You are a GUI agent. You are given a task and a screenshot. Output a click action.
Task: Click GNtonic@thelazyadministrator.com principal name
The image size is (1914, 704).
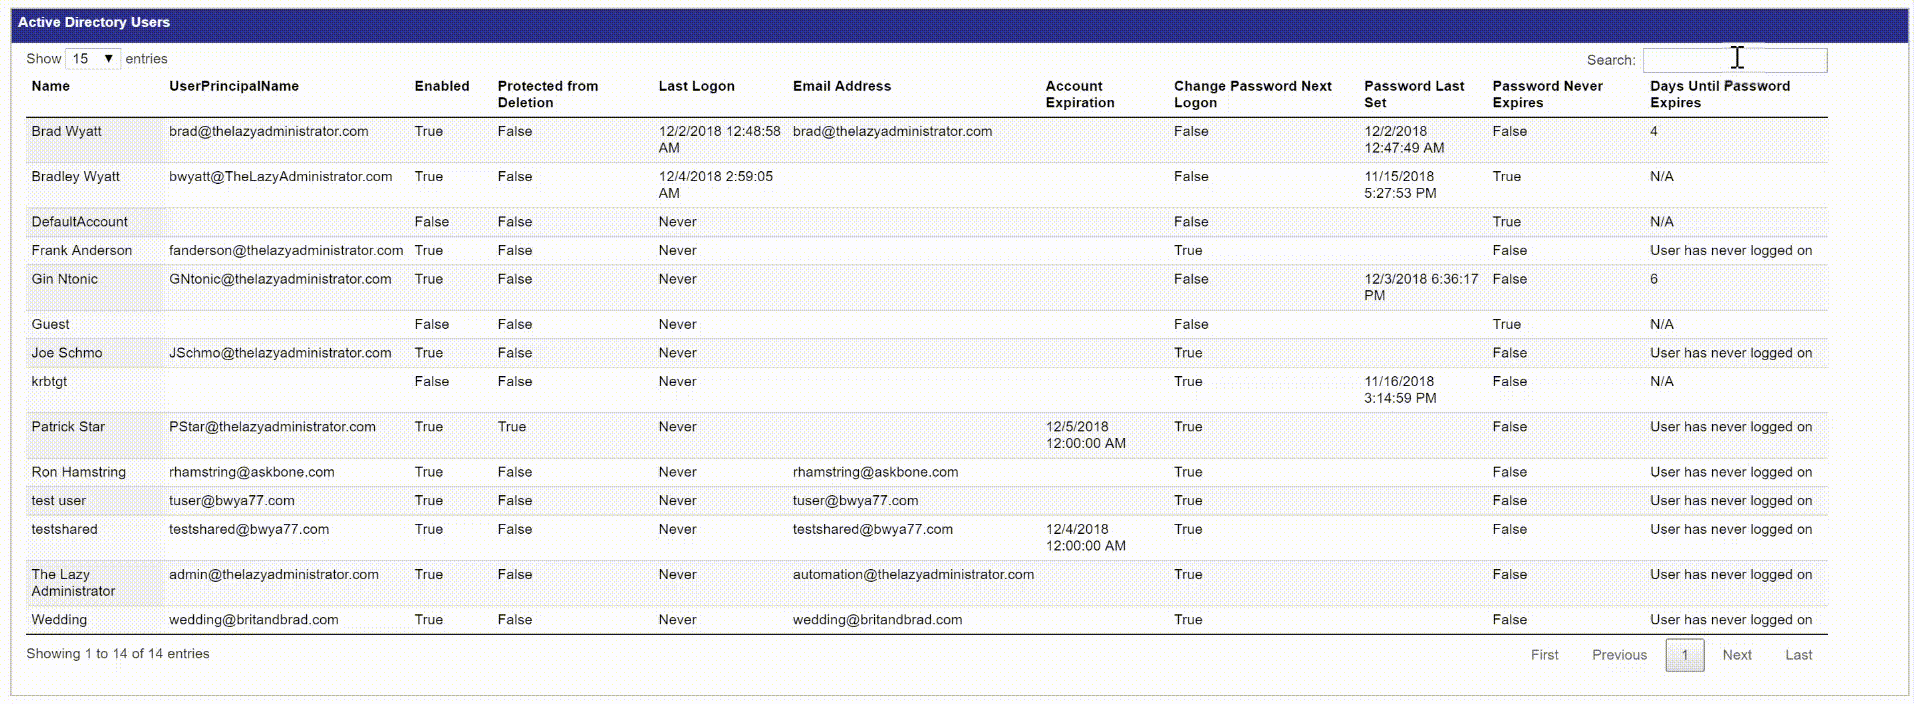click(x=280, y=280)
